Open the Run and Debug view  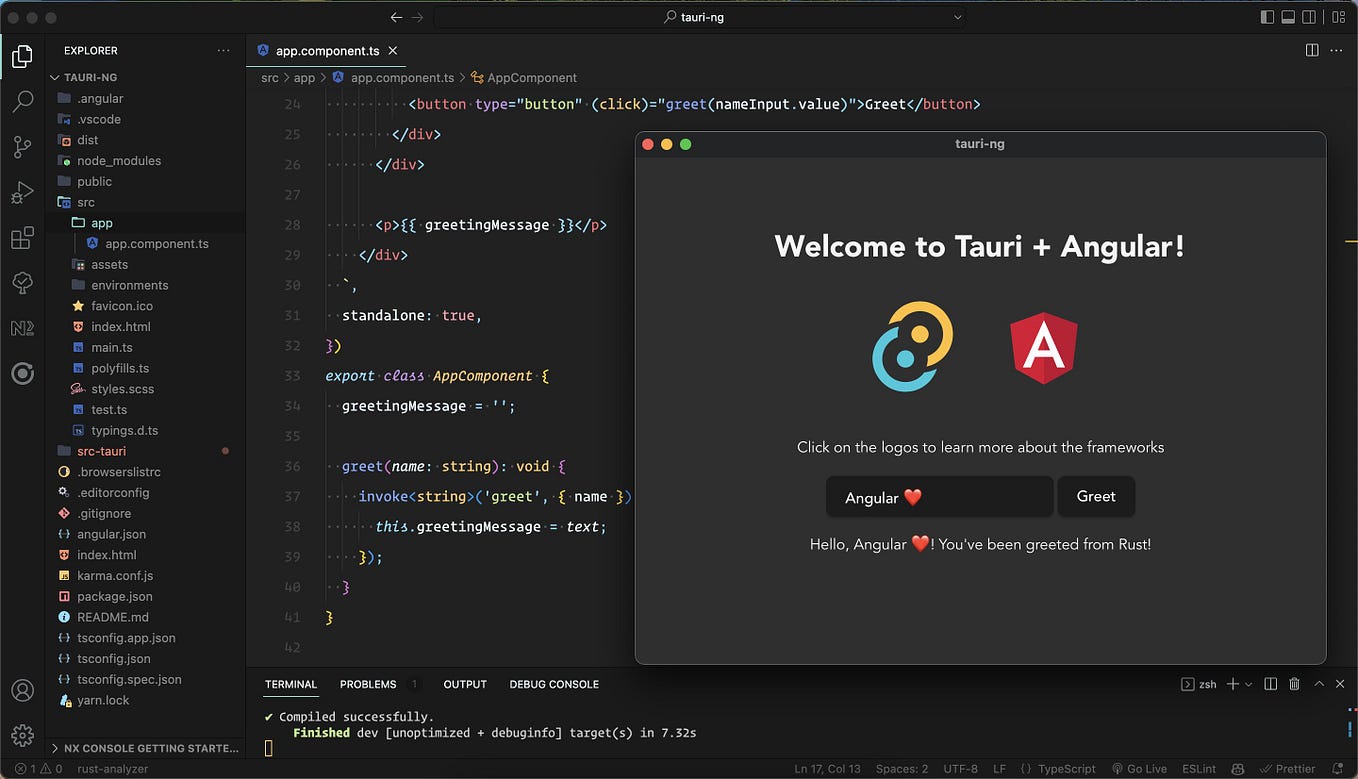coord(22,192)
